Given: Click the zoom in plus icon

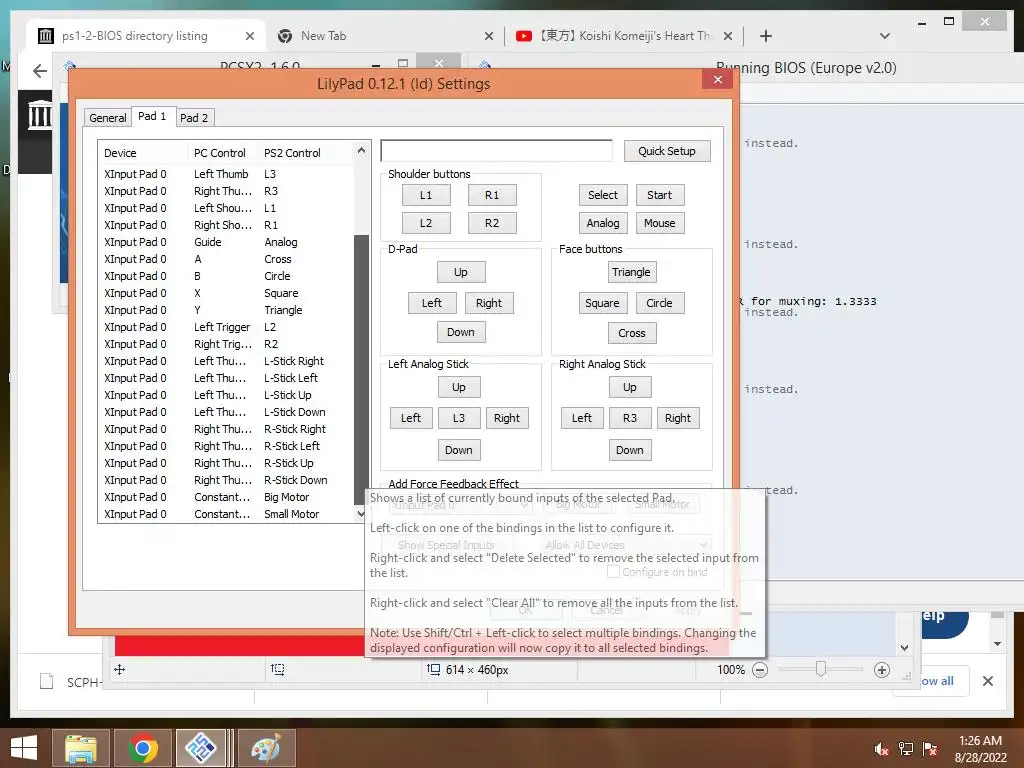Looking at the screenshot, I should tap(882, 670).
